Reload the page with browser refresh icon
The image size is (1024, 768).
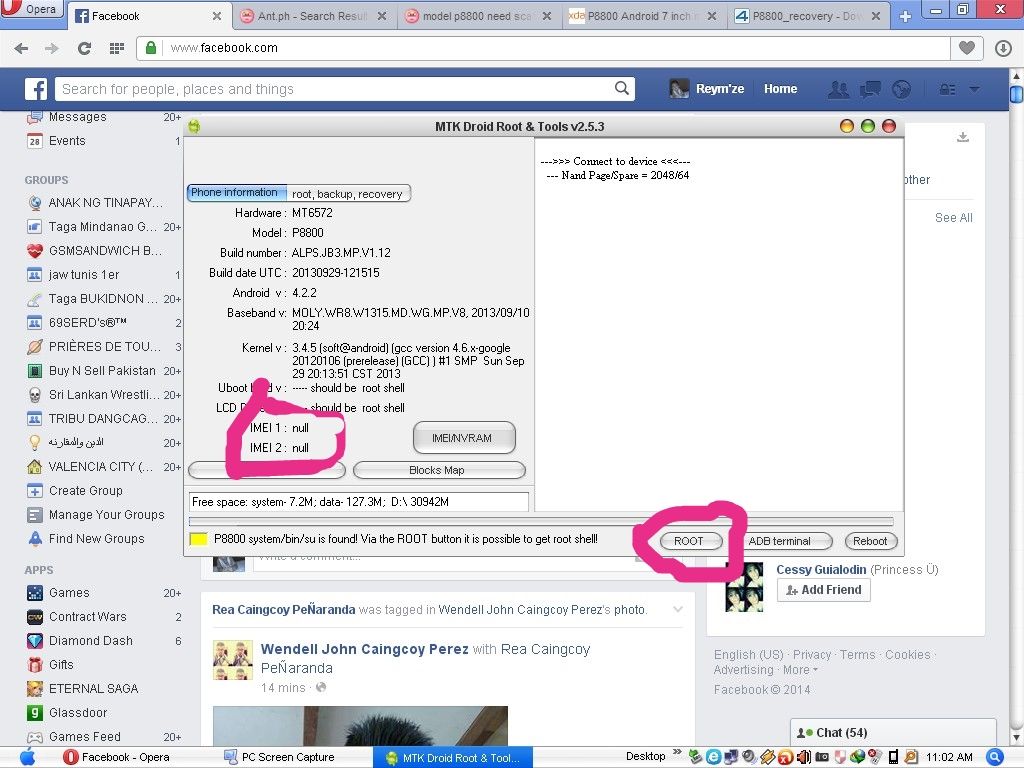pos(84,48)
